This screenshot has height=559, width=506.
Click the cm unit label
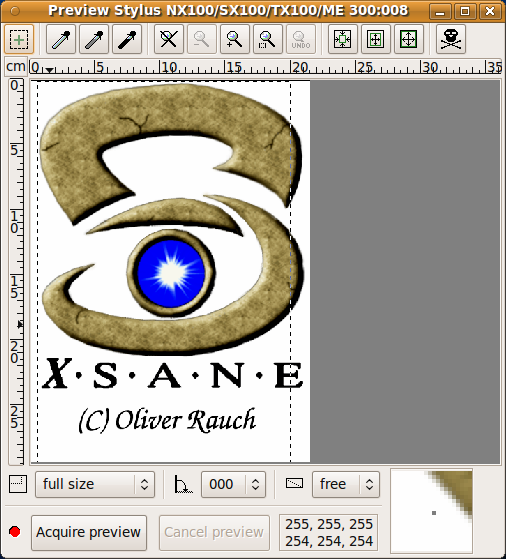(x=16, y=66)
